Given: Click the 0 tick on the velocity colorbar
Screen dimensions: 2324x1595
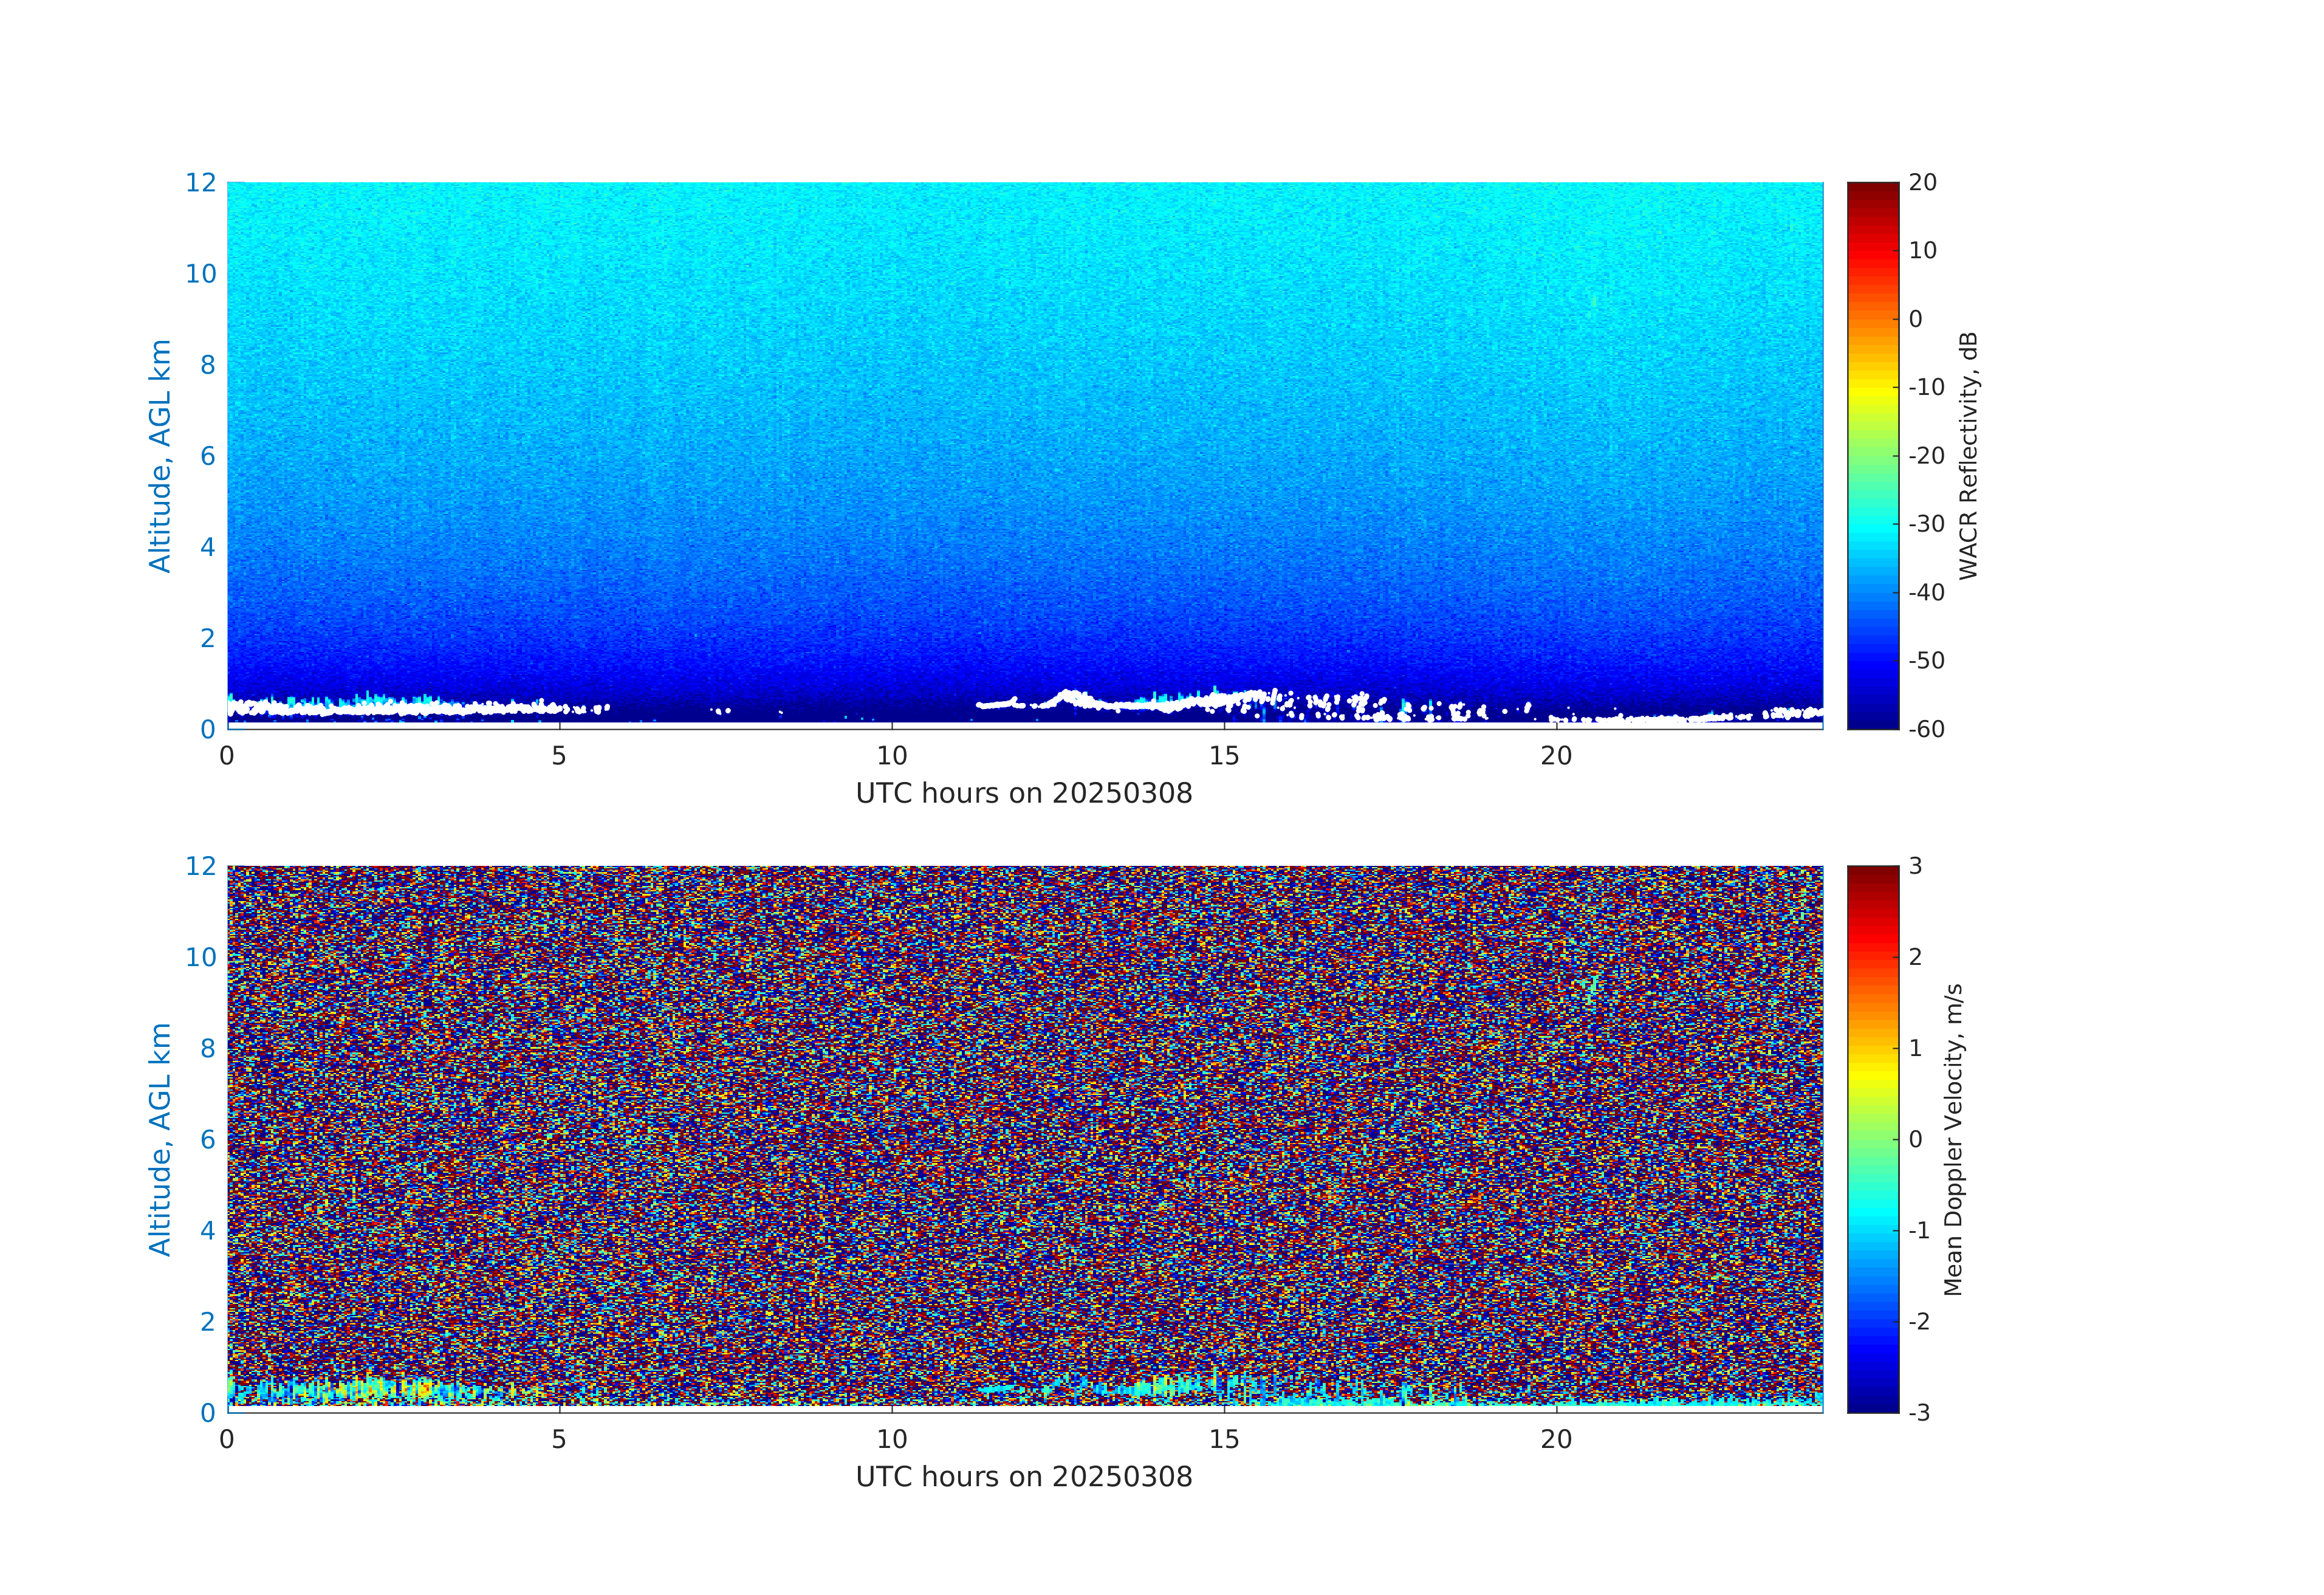Looking at the screenshot, I should click(1916, 1139).
